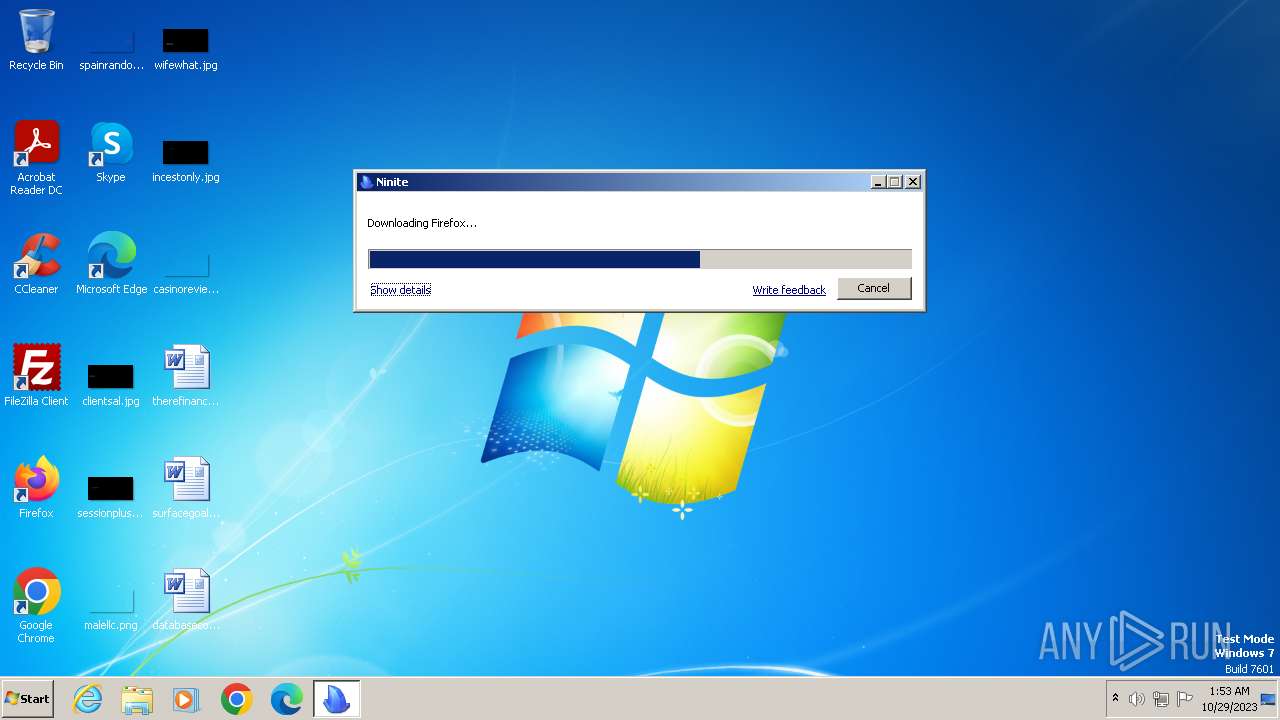Open Microsoft Edge from the taskbar
The image size is (1280, 720).
[x=286, y=699]
